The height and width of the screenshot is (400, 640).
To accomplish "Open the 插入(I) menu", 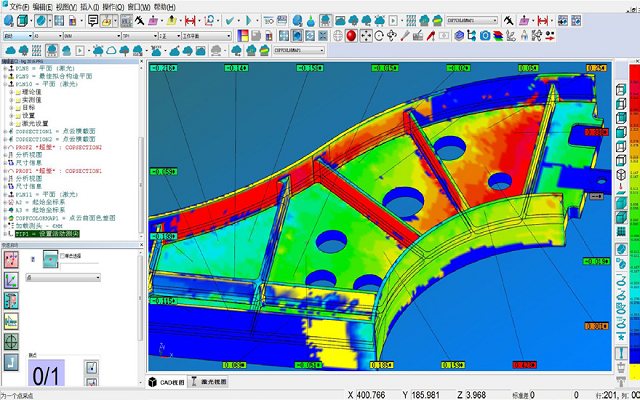I will (x=90, y=7).
